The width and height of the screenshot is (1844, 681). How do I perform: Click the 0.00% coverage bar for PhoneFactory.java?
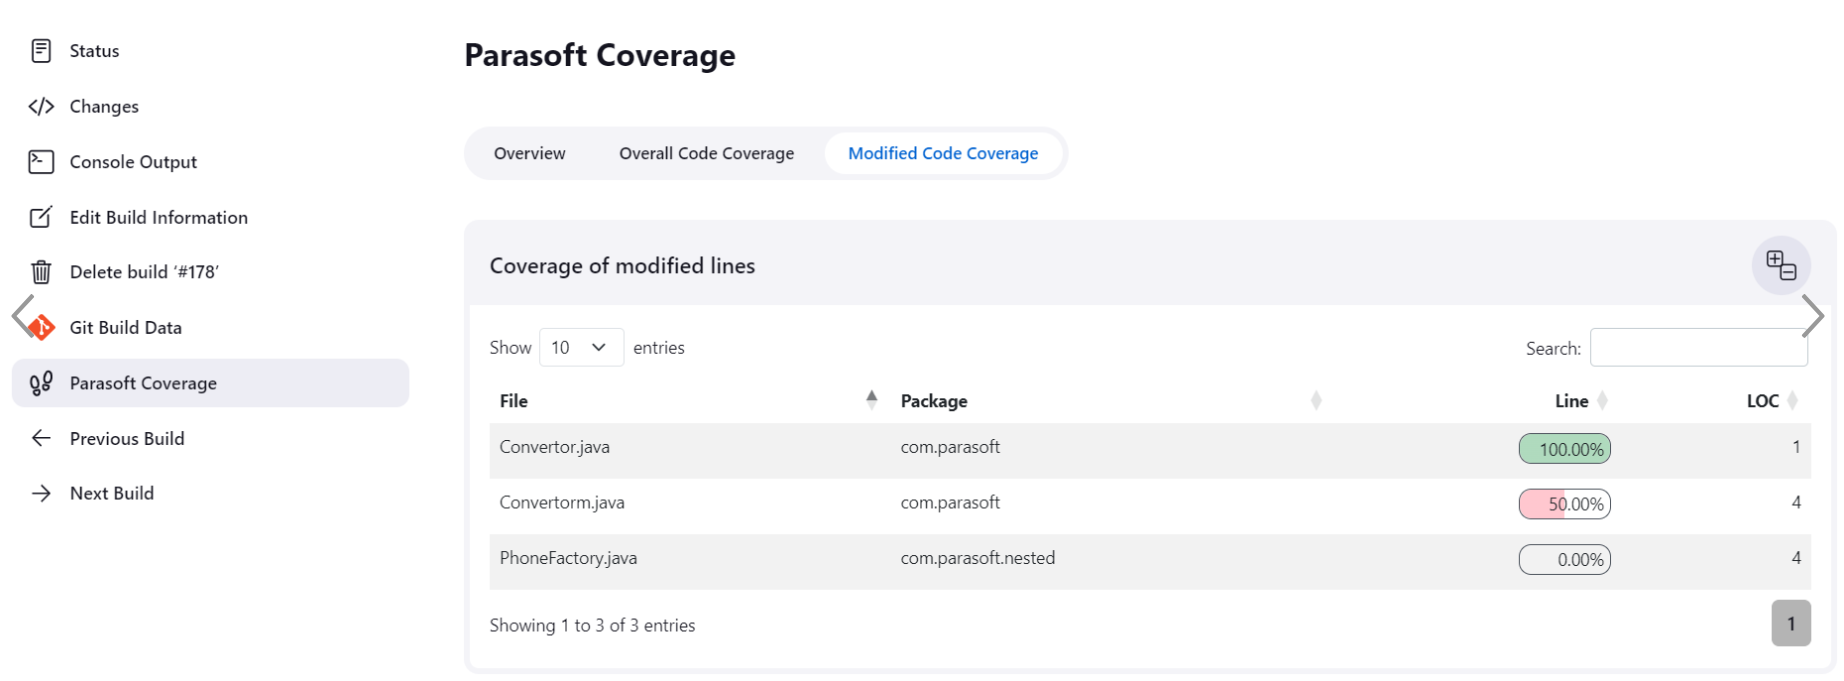click(1564, 560)
